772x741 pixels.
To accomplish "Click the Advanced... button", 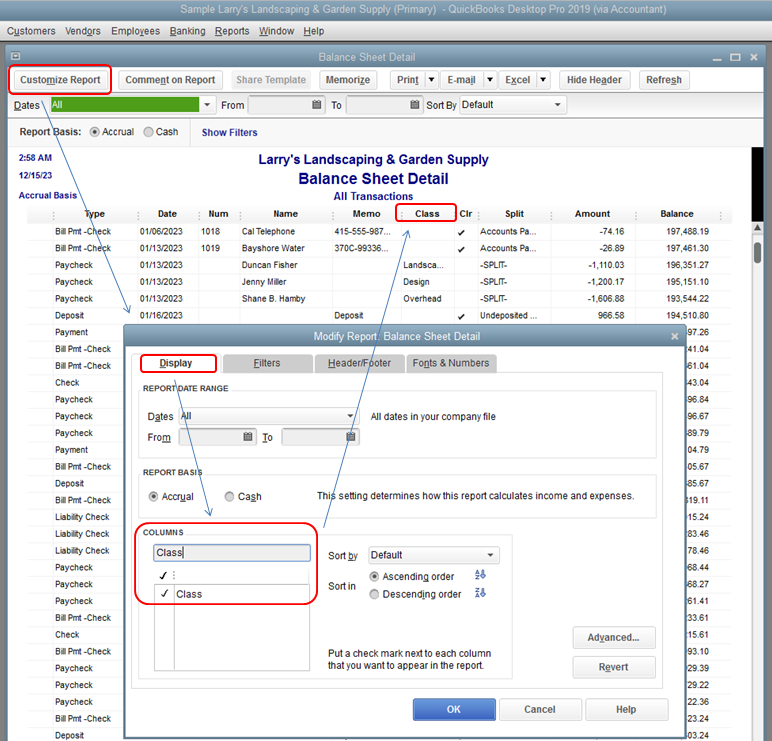I will tap(613, 638).
